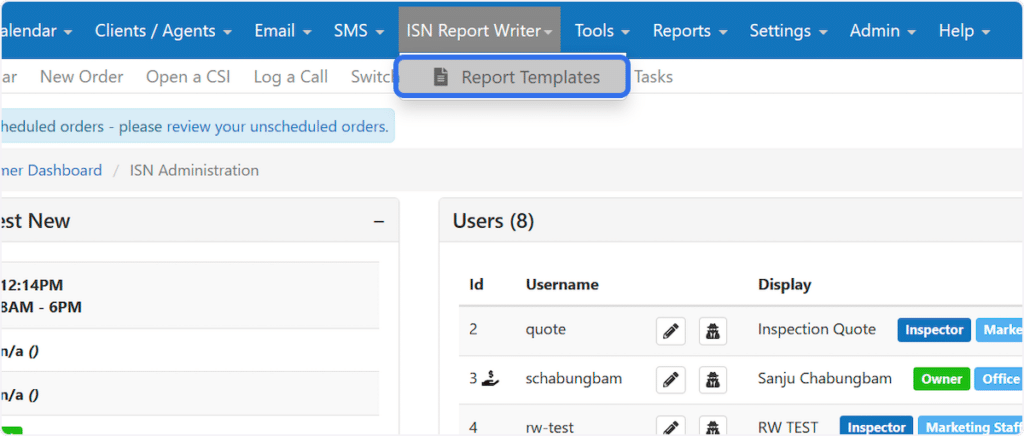The height and width of the screenshot is (436, 1024).
Task: Open the Settings dropdown menu
Action: pos(788,31)
